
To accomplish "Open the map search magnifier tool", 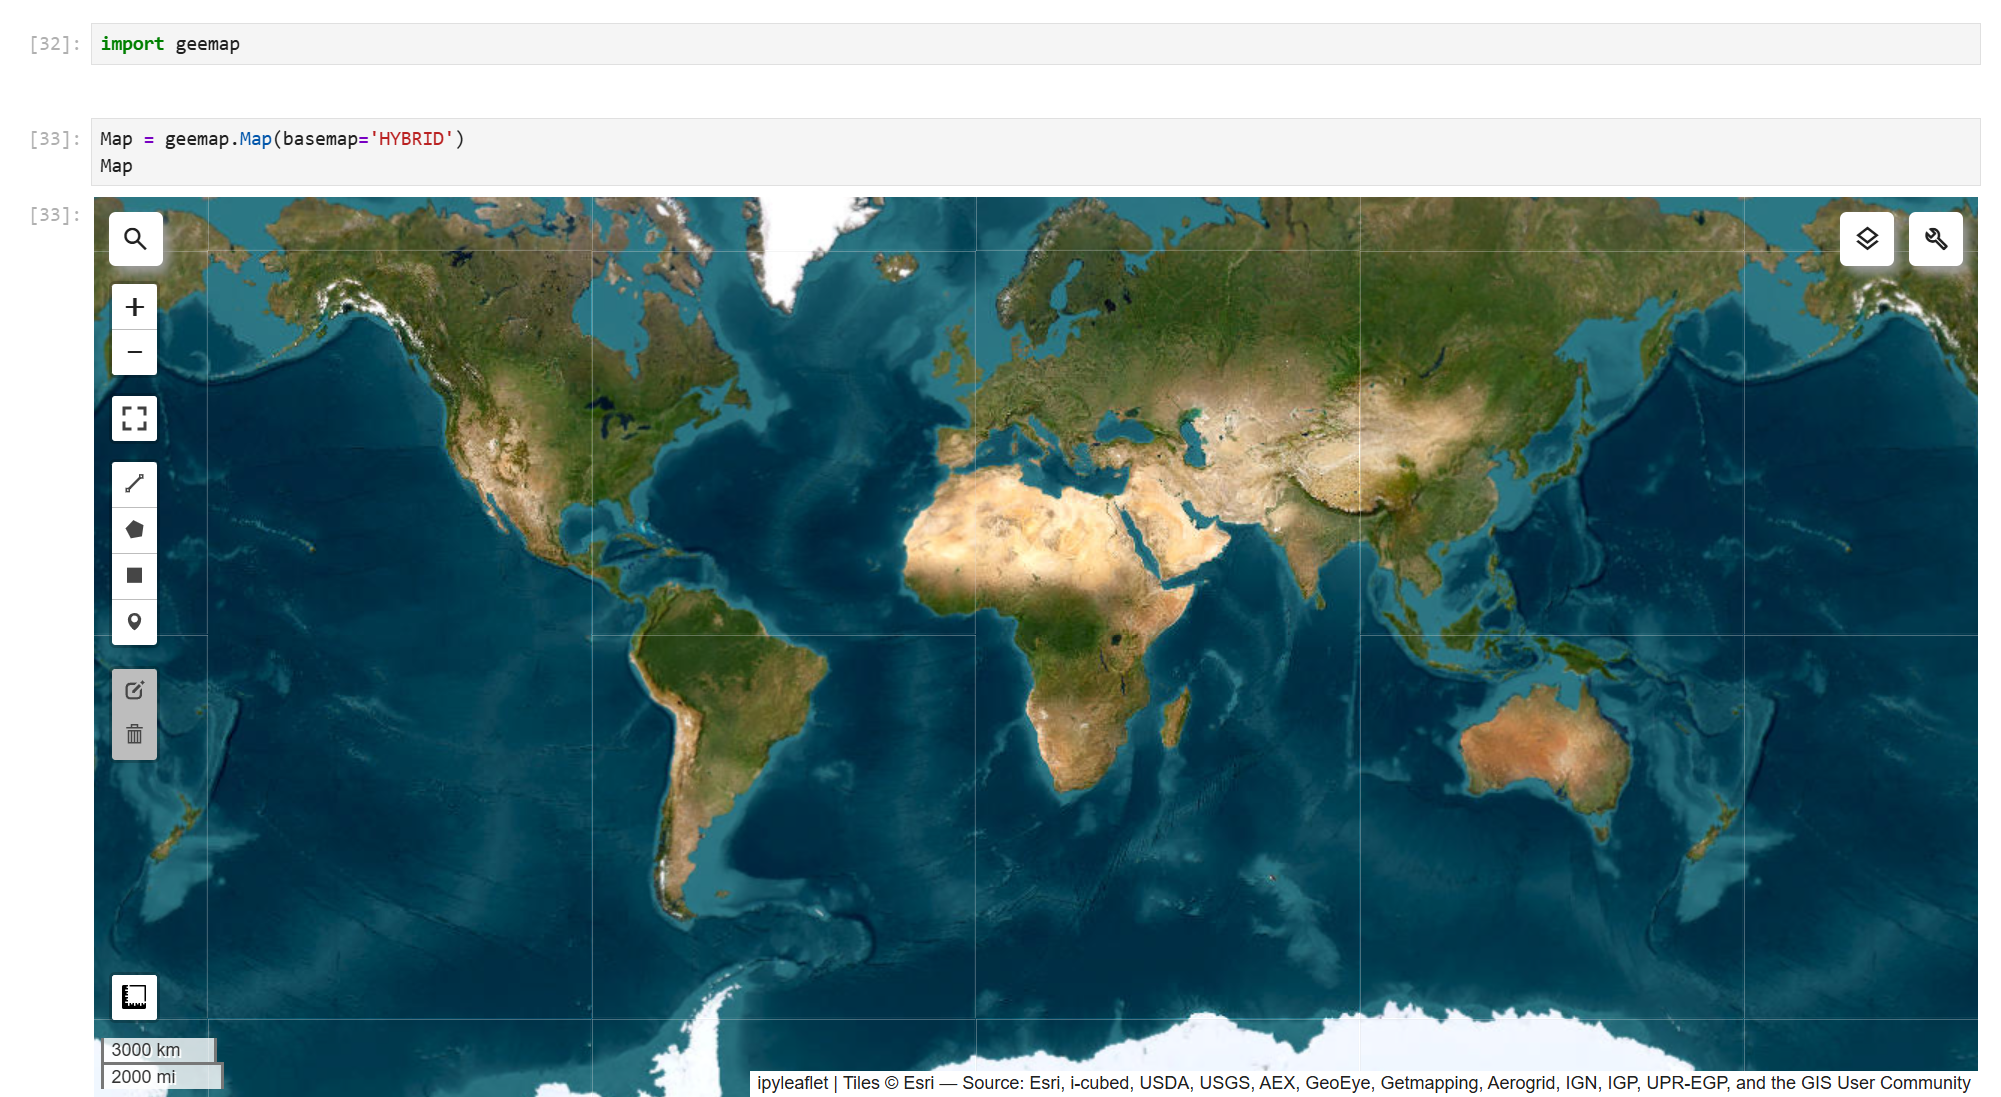I will pos(135,239).
